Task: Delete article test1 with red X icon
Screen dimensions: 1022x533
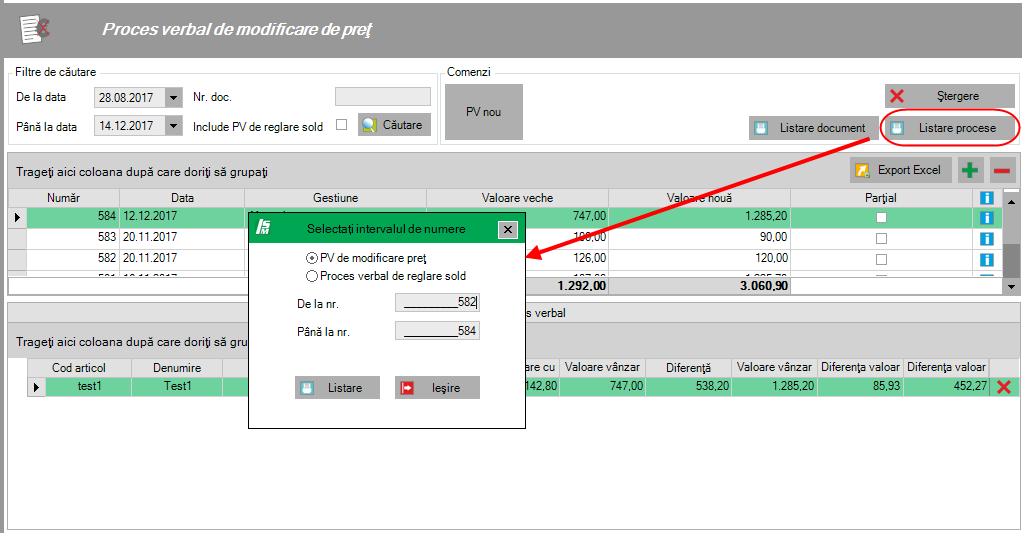Action: click(1004, 386)
